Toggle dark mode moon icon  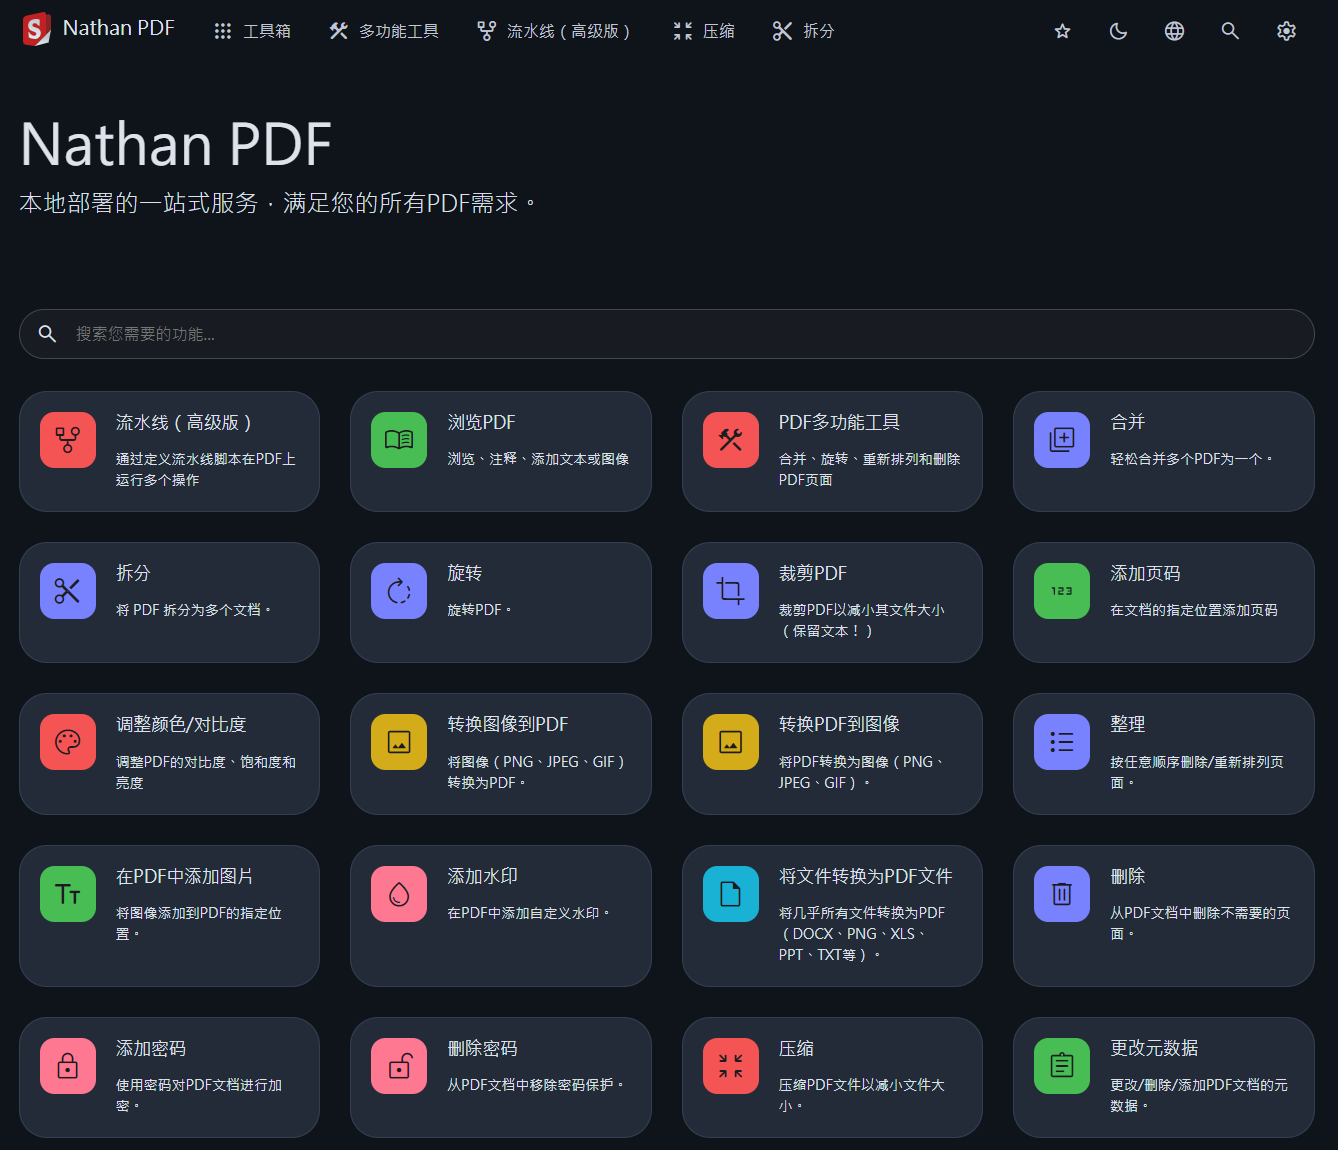[x=1119, y=31]
